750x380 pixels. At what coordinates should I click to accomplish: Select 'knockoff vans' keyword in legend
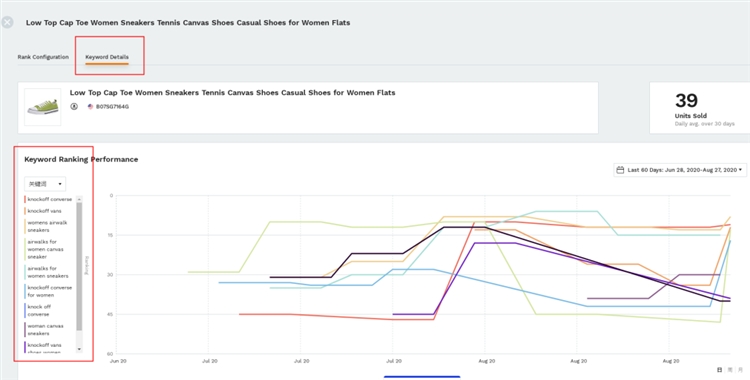pos(44,211)
